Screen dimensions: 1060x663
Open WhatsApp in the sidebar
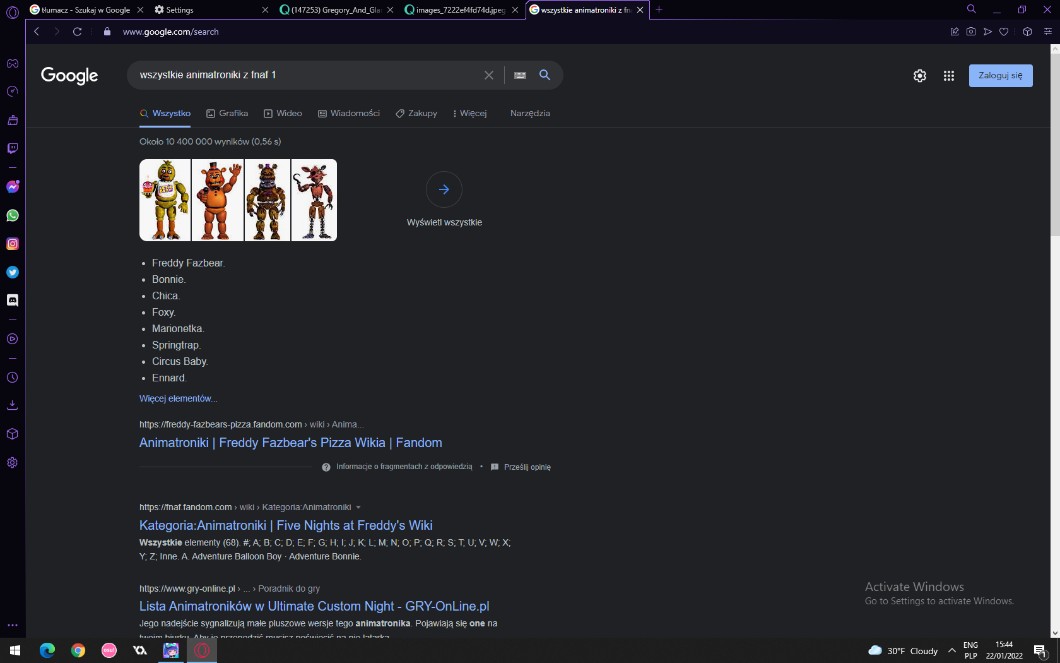tap(12, 215)
